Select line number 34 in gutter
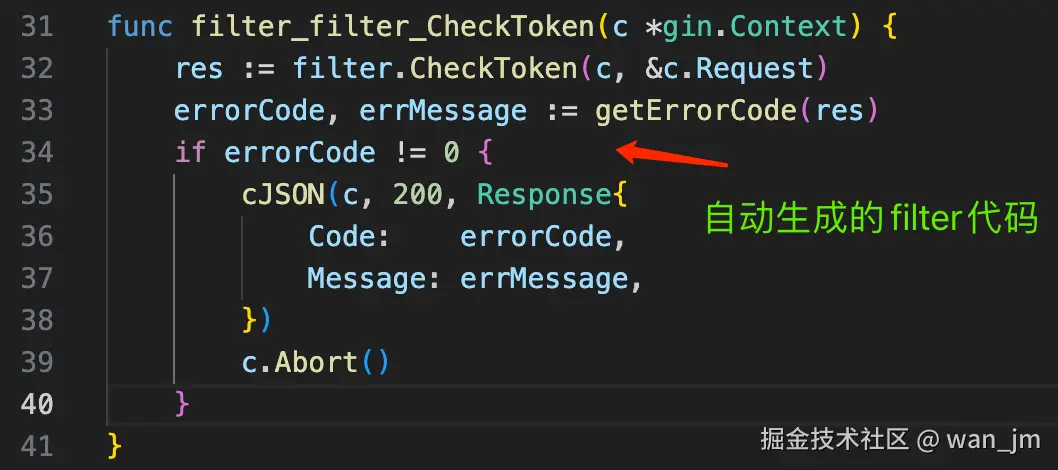The height and width of the screenshot is (470, 1058). click(36, 153)
